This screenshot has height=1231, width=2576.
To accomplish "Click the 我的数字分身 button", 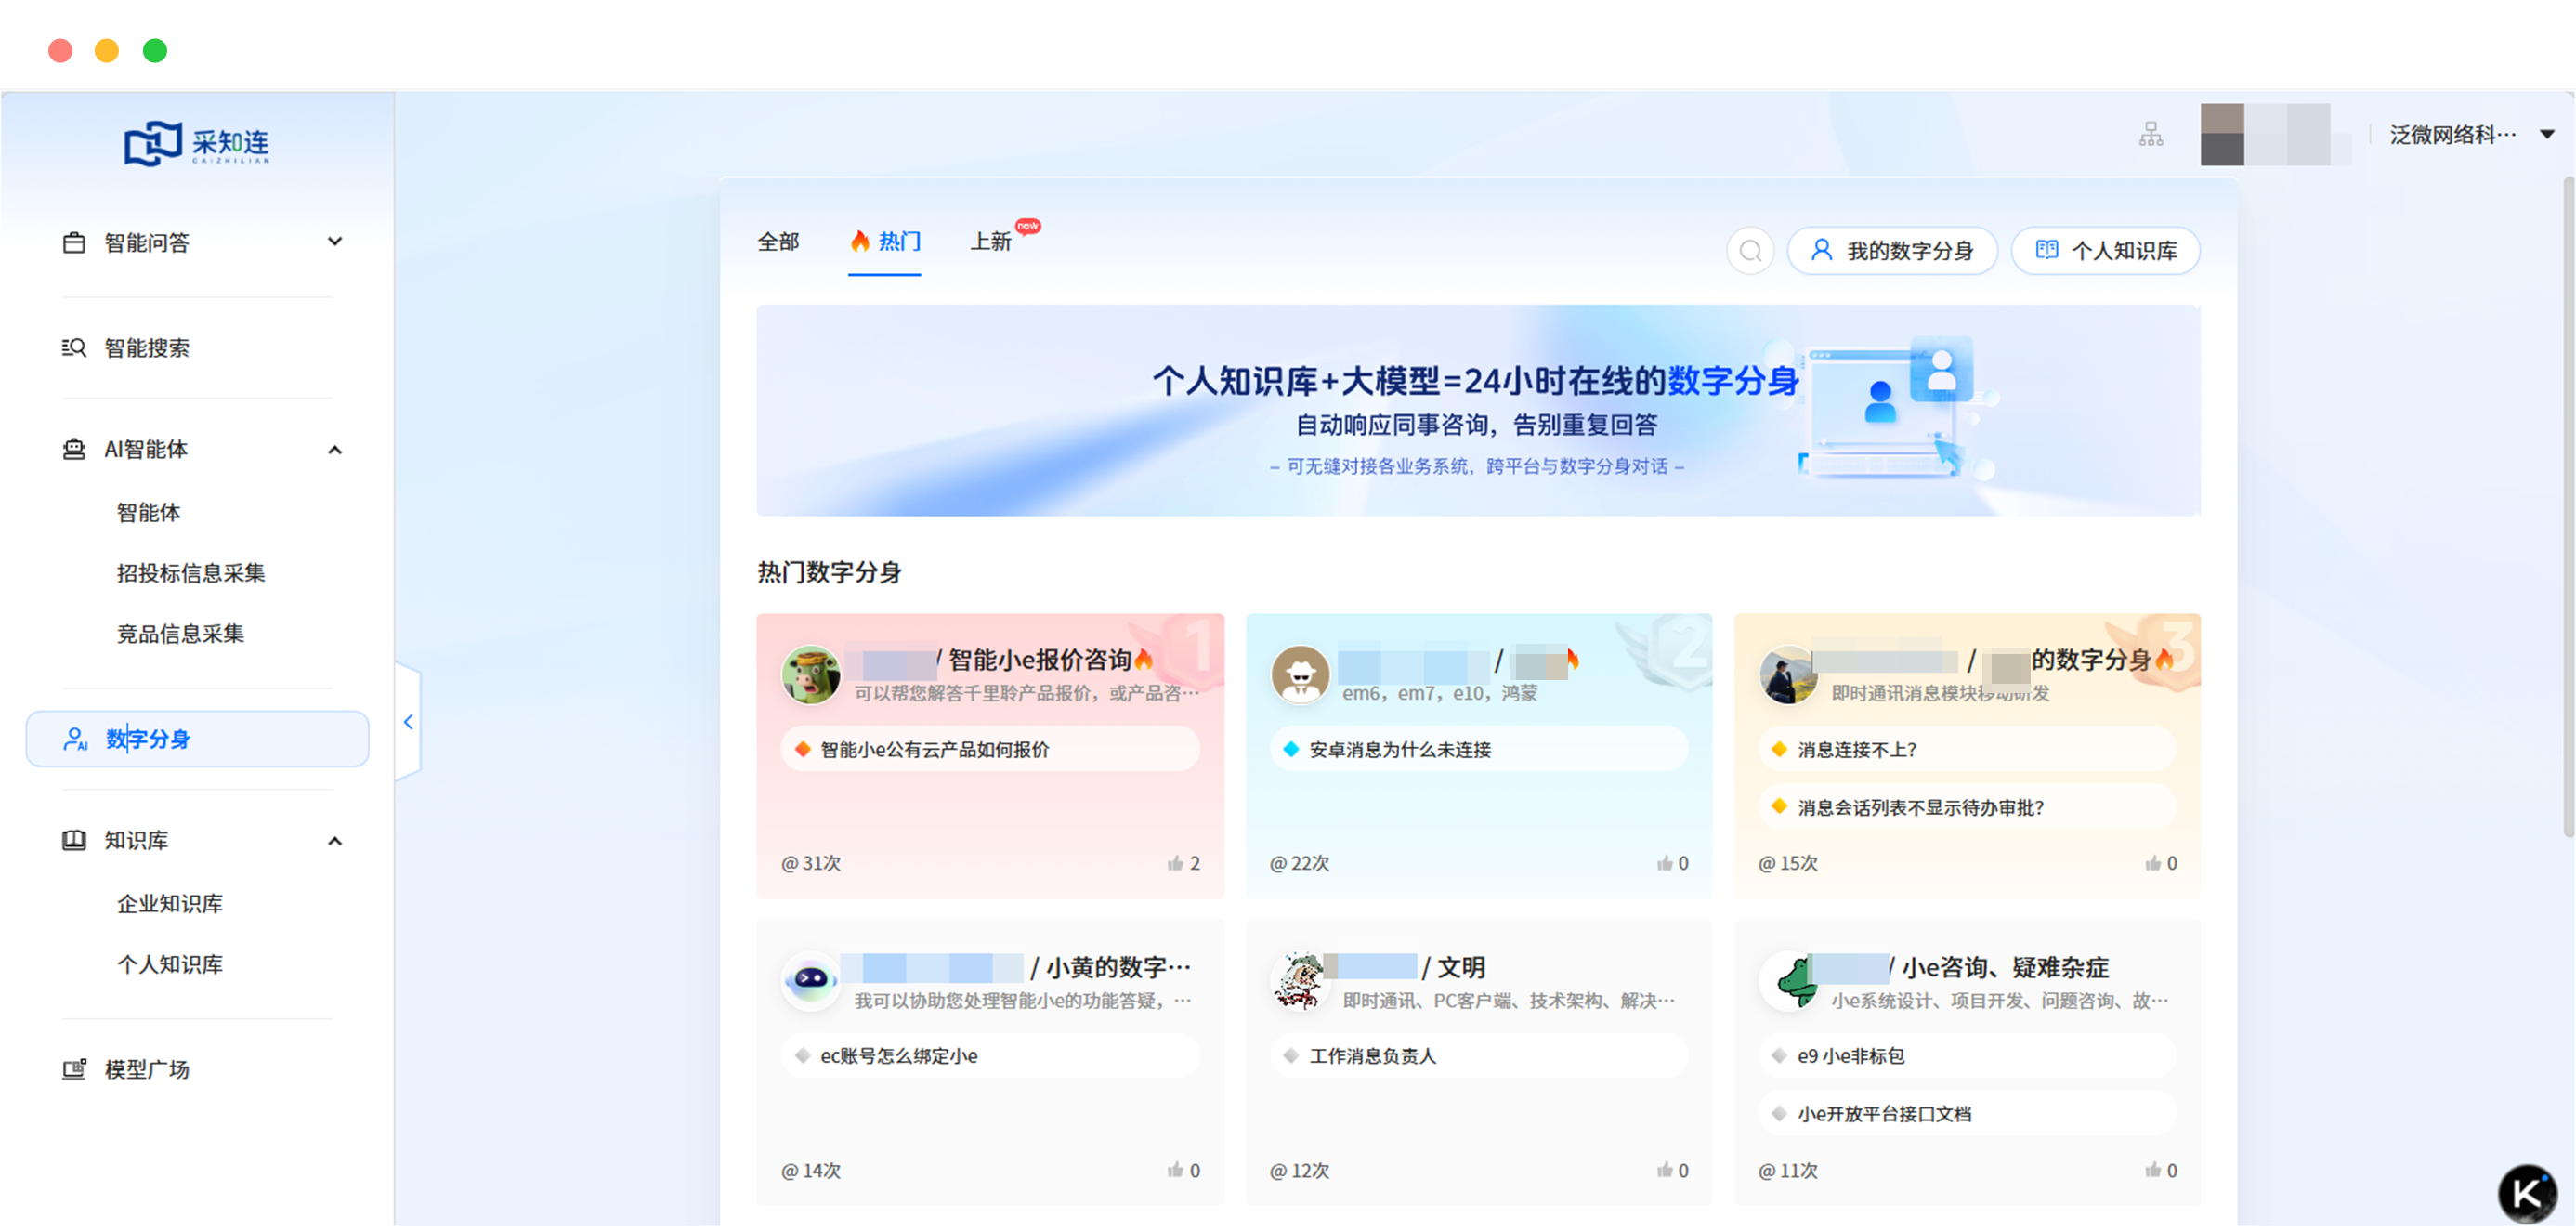I will click(x=1892, y=250).
